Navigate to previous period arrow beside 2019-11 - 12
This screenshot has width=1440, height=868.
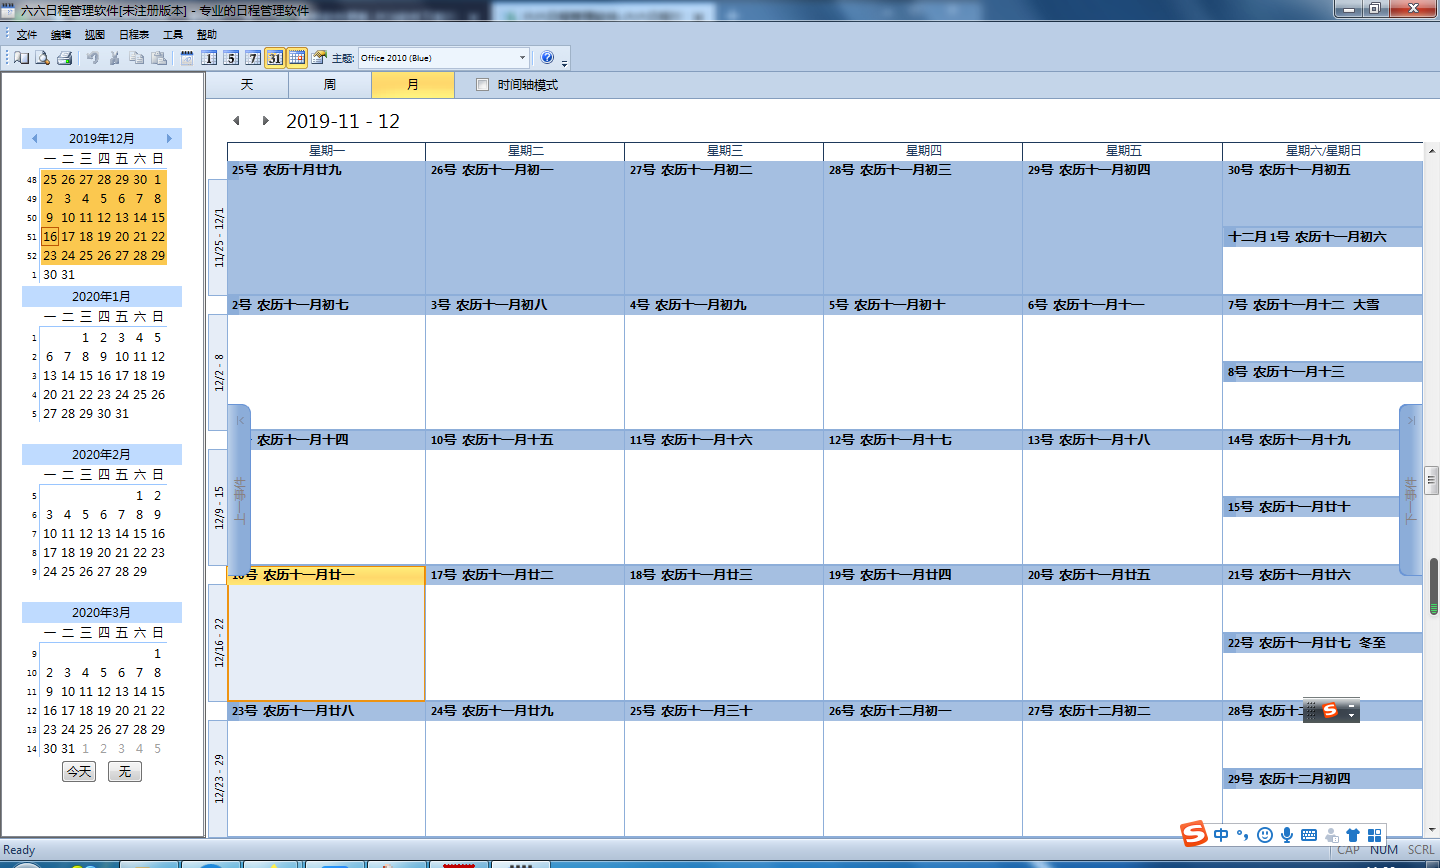tap(237, 121)
